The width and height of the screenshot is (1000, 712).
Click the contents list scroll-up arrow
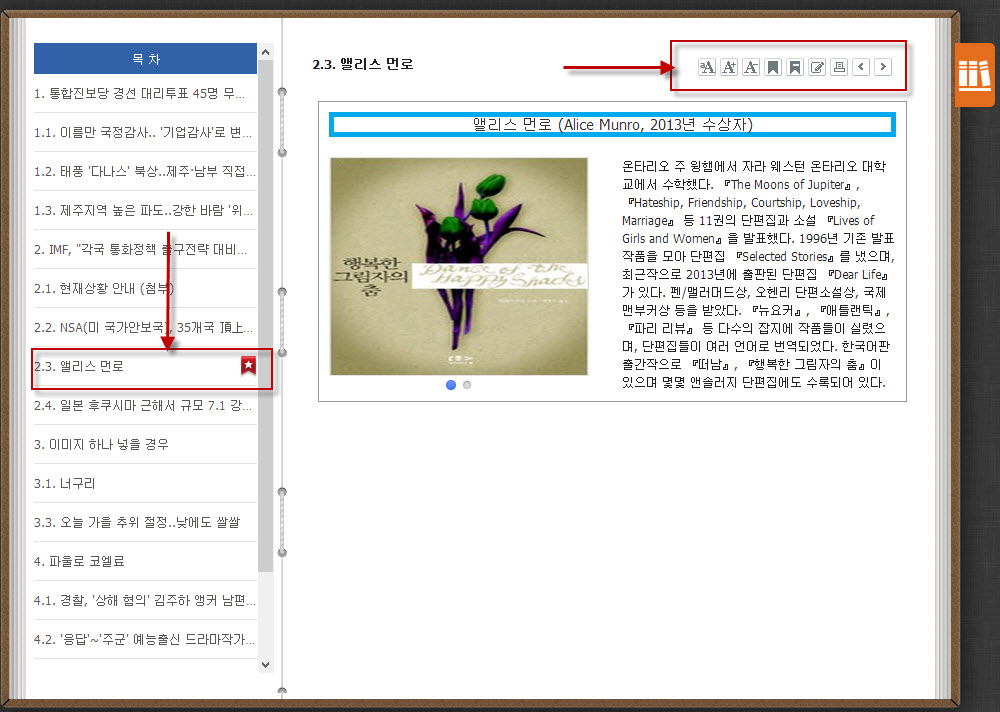pos(266,52)
